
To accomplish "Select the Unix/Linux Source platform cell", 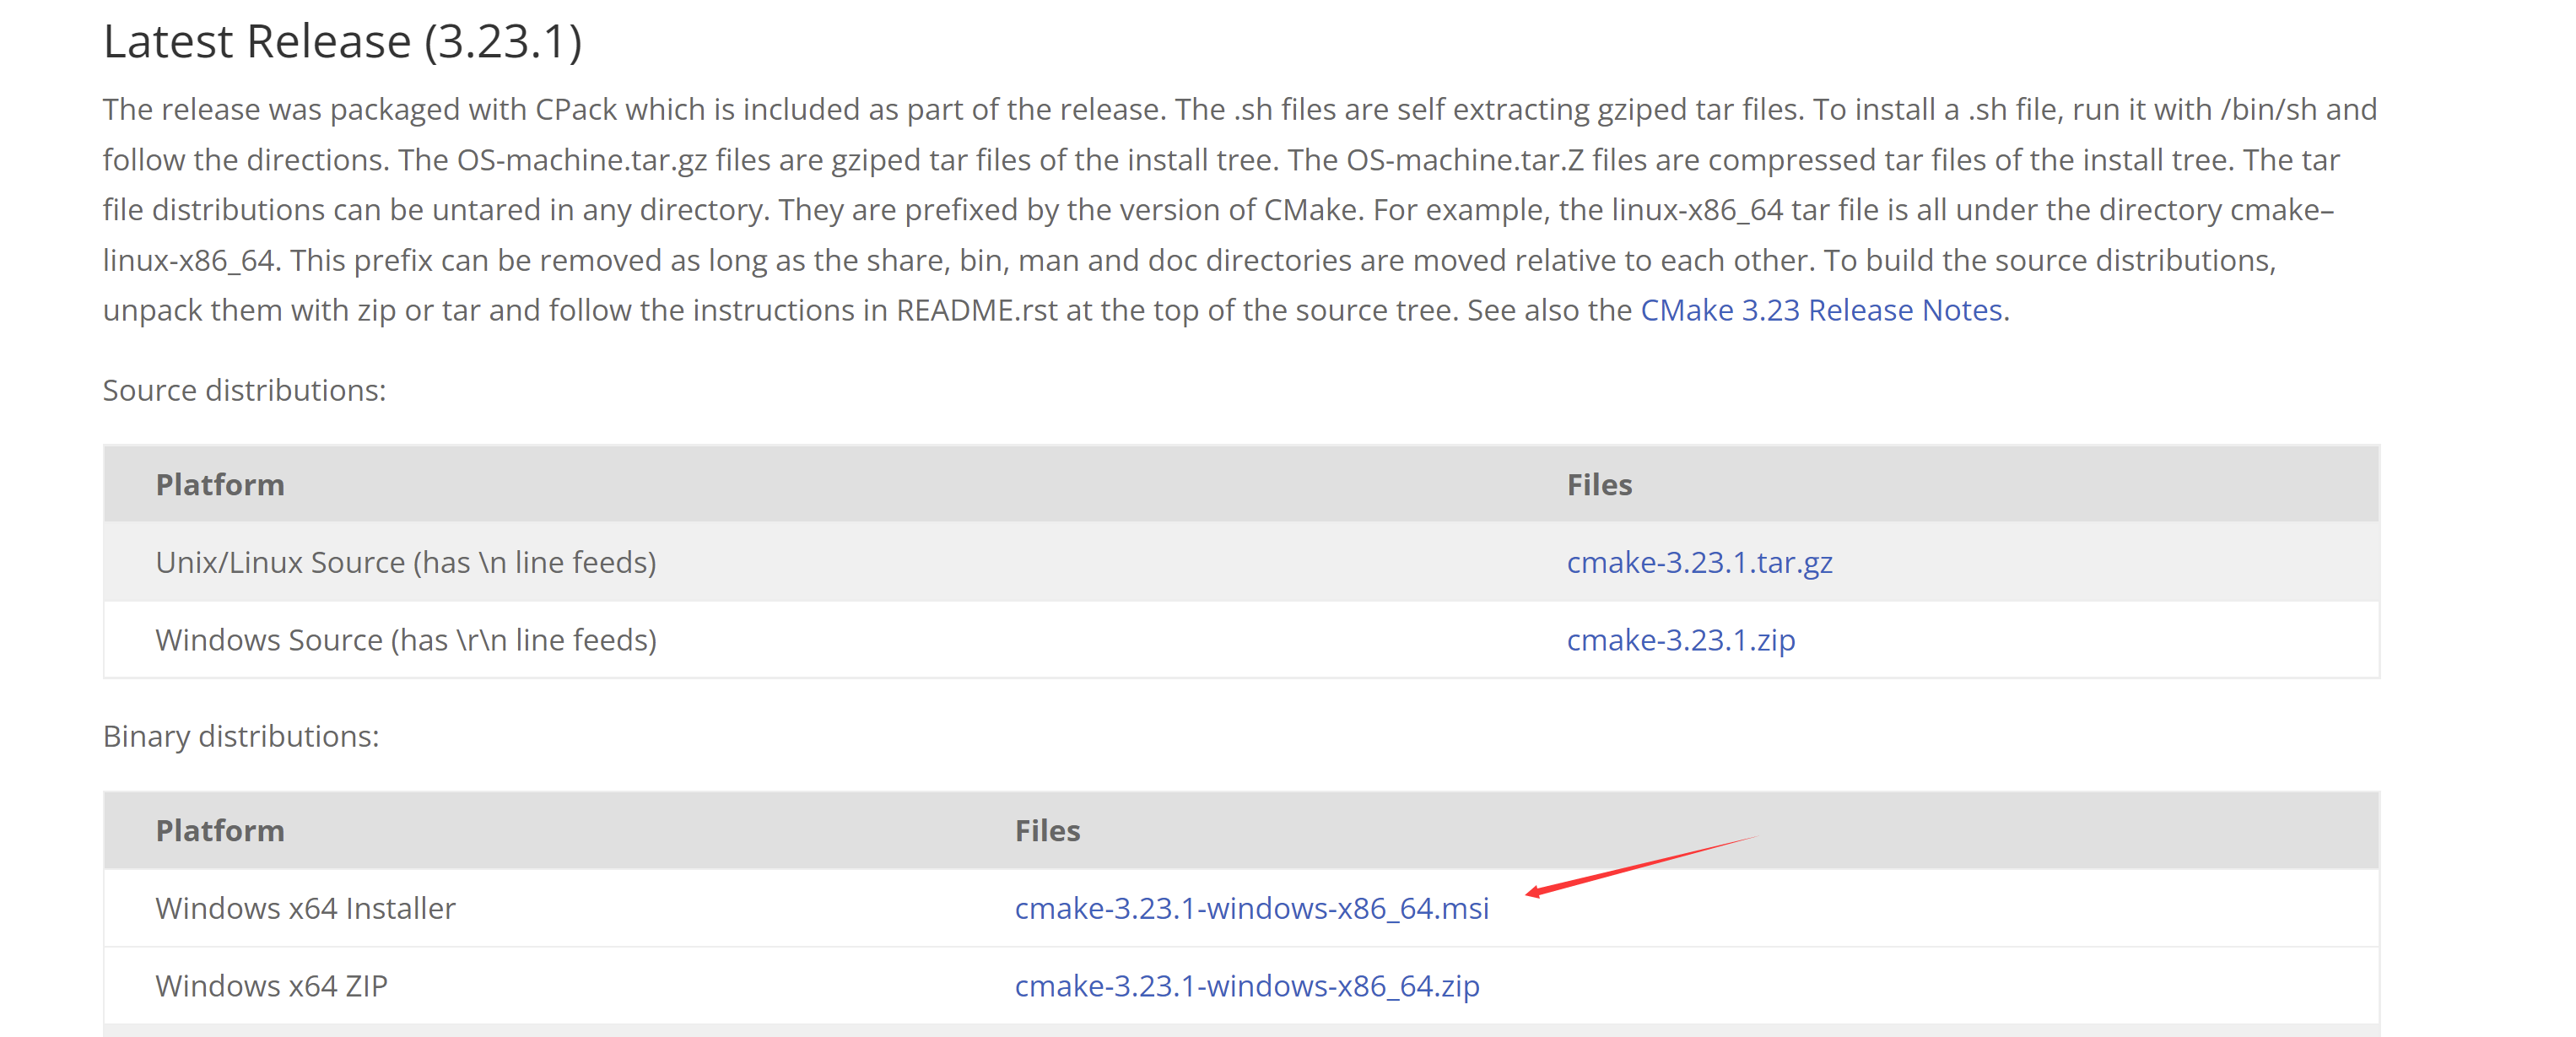I will click(x=406, y=562).
